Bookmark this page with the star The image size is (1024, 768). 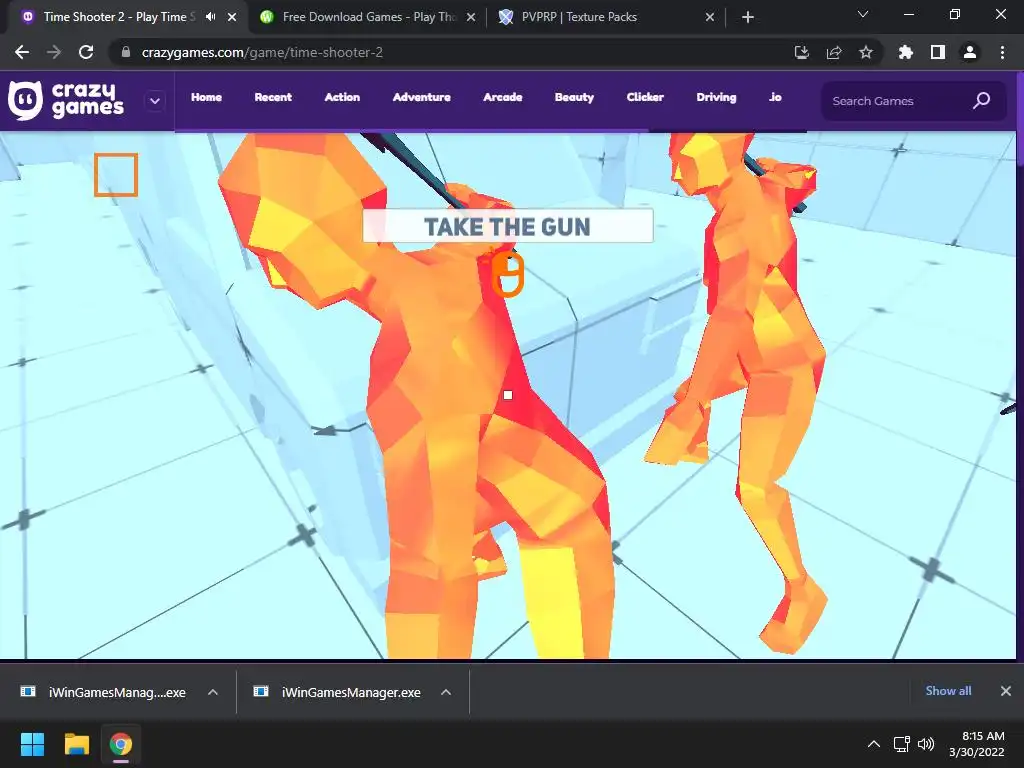pyautogui.click(x=866, y=52)
